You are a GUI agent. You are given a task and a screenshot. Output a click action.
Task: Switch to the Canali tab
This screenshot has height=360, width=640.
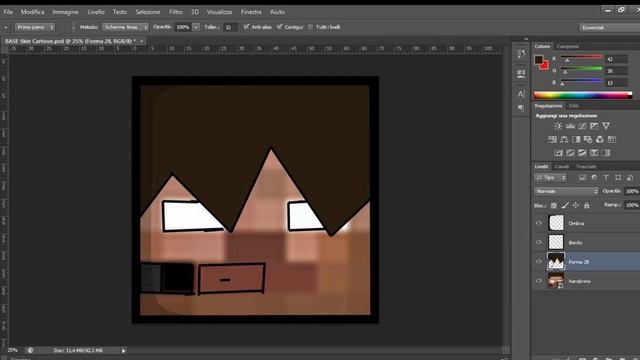pyautogui.click(x=562, y=167)
